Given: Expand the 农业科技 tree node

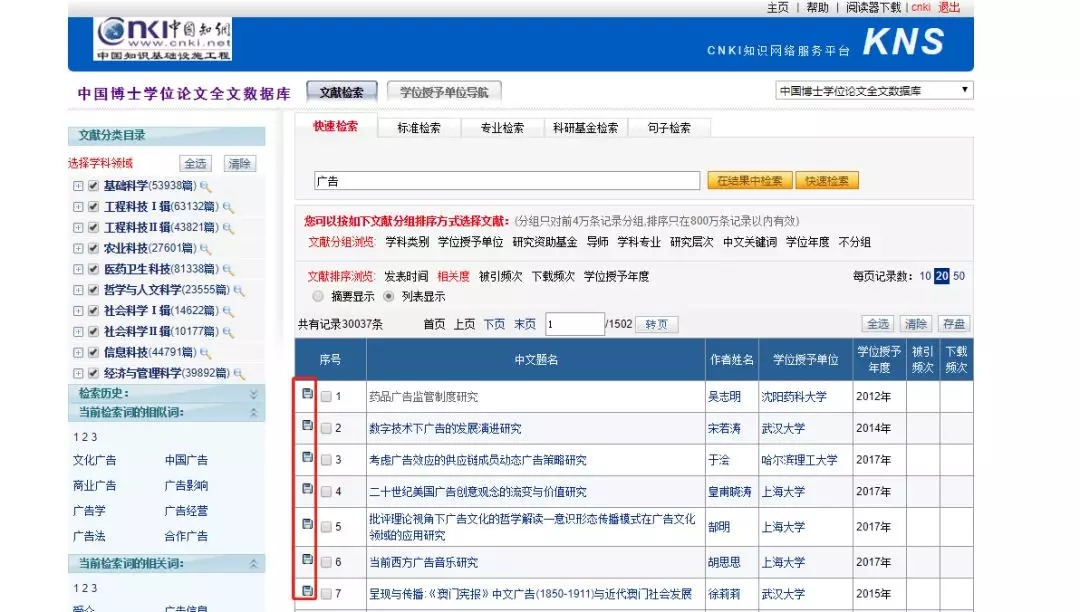Looking at the screenshot, I should click(78, 247).
